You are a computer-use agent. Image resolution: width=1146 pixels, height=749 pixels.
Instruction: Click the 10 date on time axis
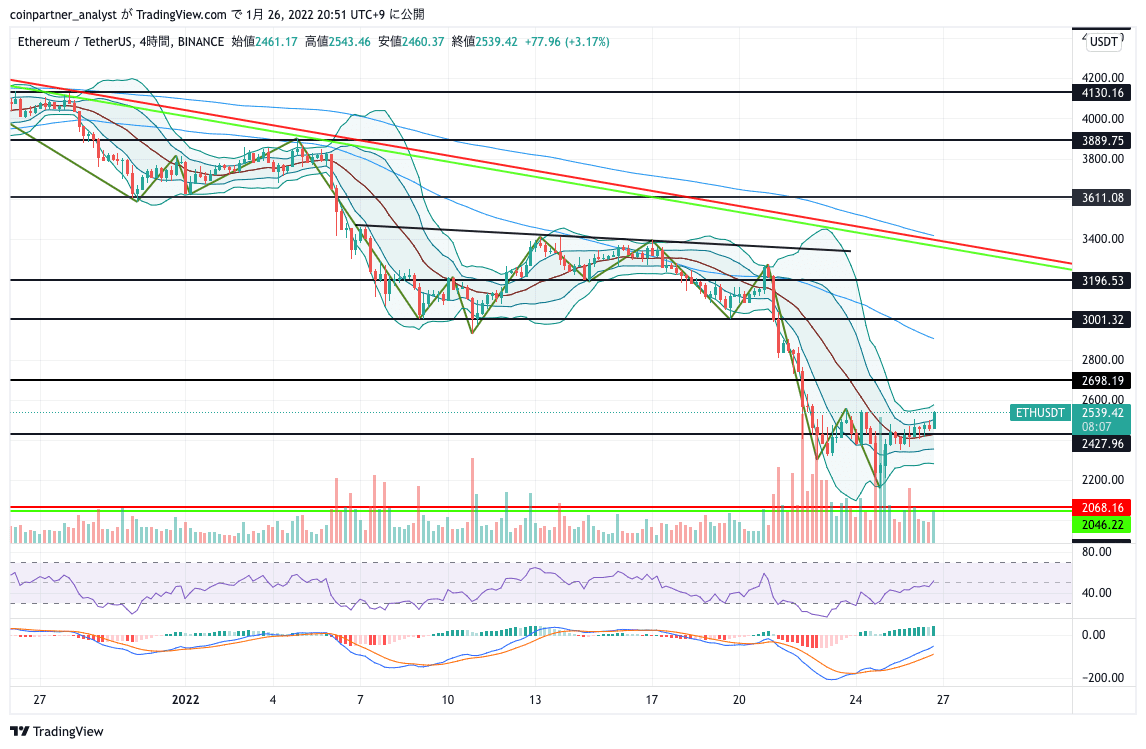[447, 699]
